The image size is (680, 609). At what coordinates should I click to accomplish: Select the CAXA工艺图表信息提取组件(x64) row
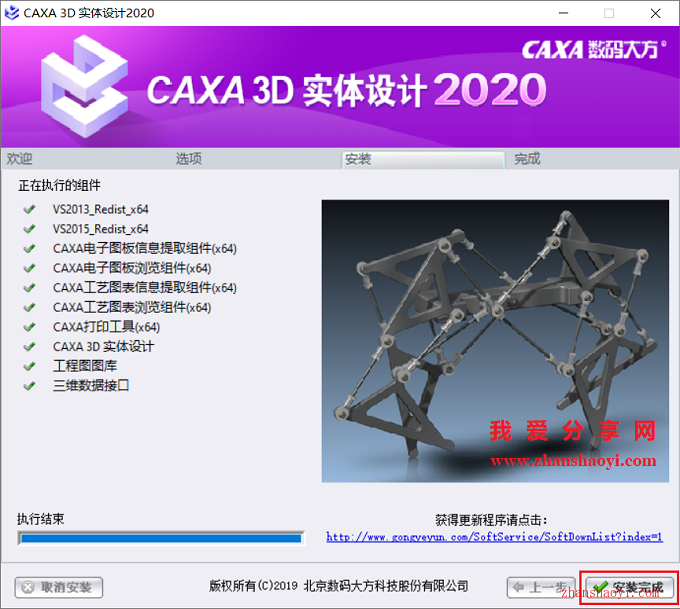[145, 288]
